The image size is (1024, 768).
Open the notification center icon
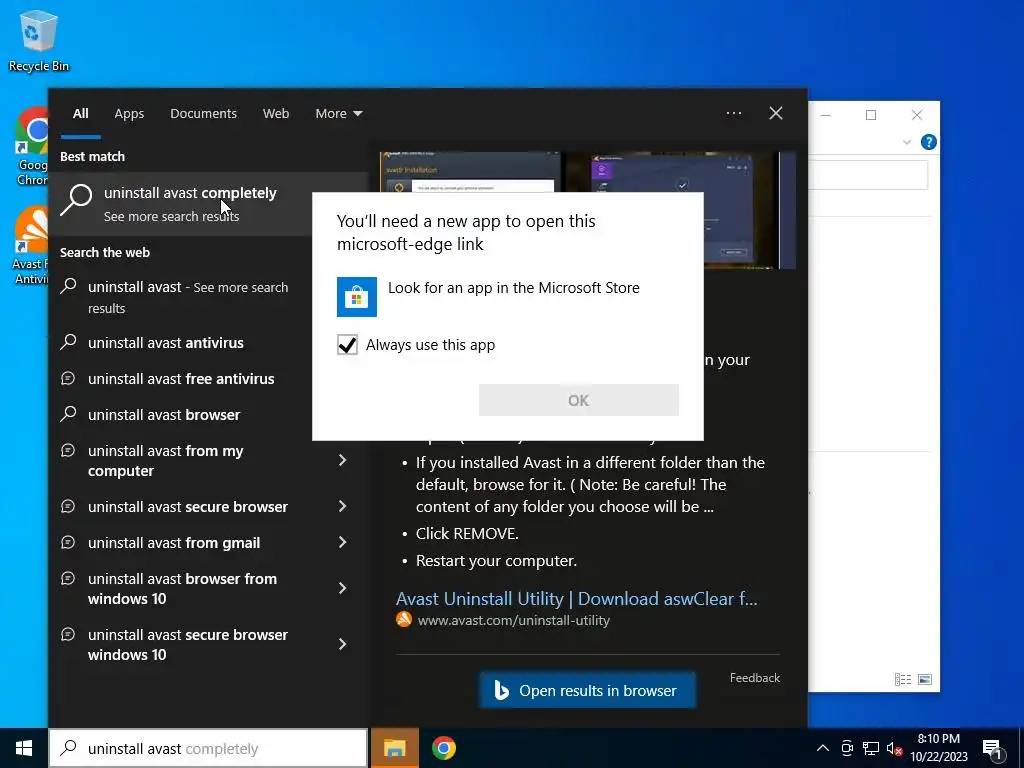coord(992,749)
